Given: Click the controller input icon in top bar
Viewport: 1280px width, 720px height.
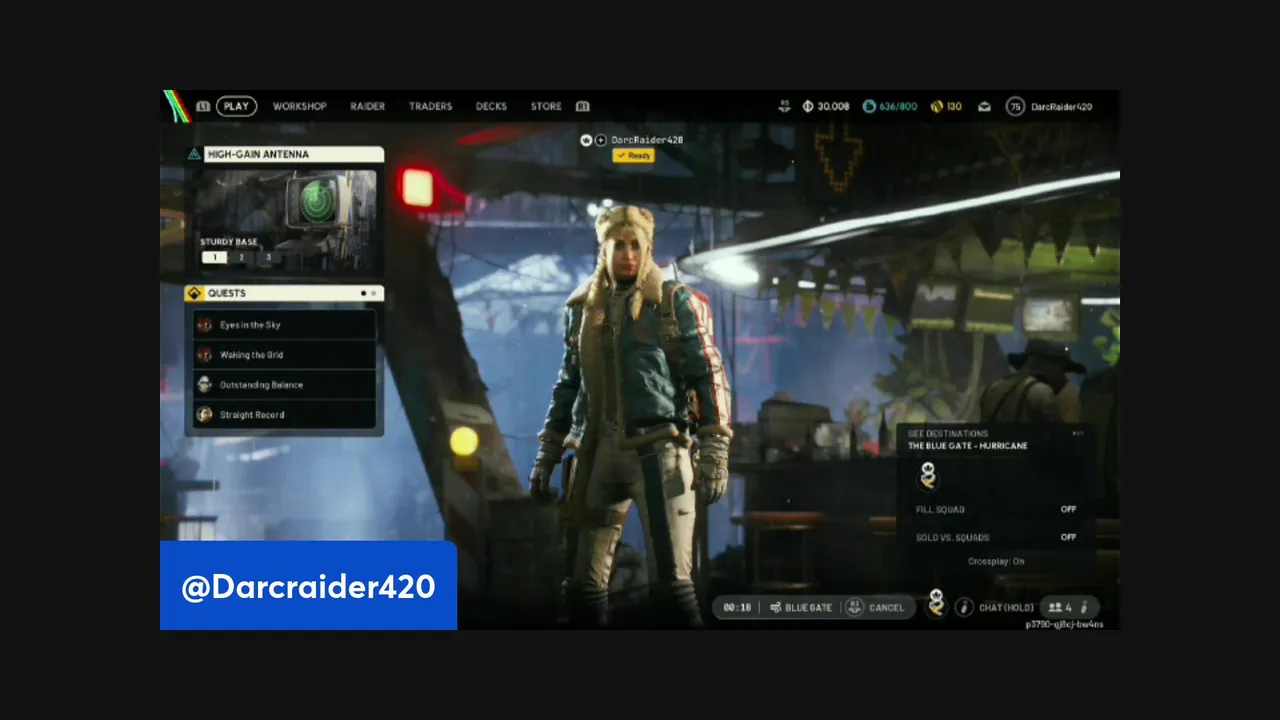Looking at the screenshot, I should 785,106.
